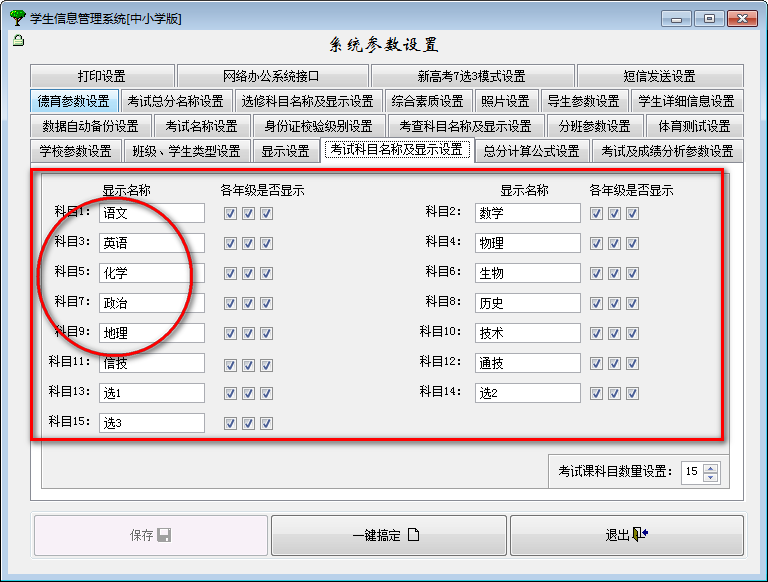Toggle the third checkbox for 科目10 技术
This screenshot has width=768, height=582.
click(x=632, y=333)
